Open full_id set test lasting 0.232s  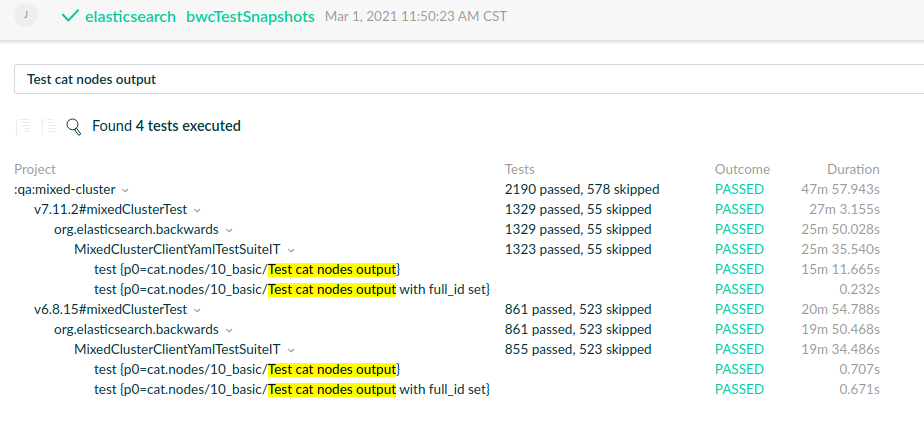click(x=292, y=290)
